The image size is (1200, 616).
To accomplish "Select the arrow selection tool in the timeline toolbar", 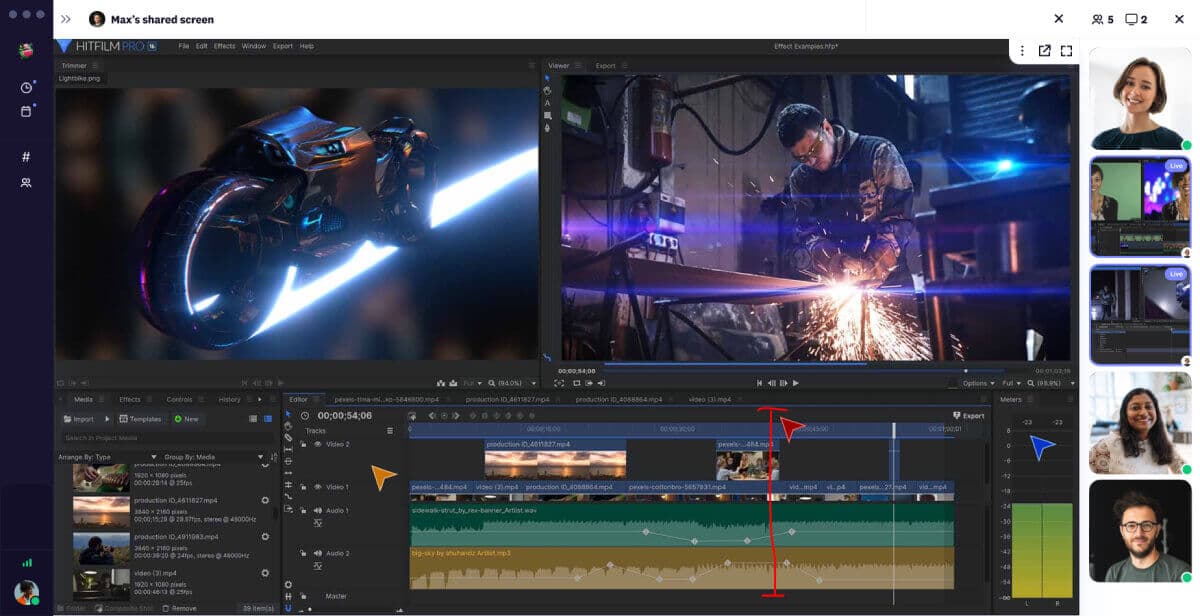I will coord(291,413).
